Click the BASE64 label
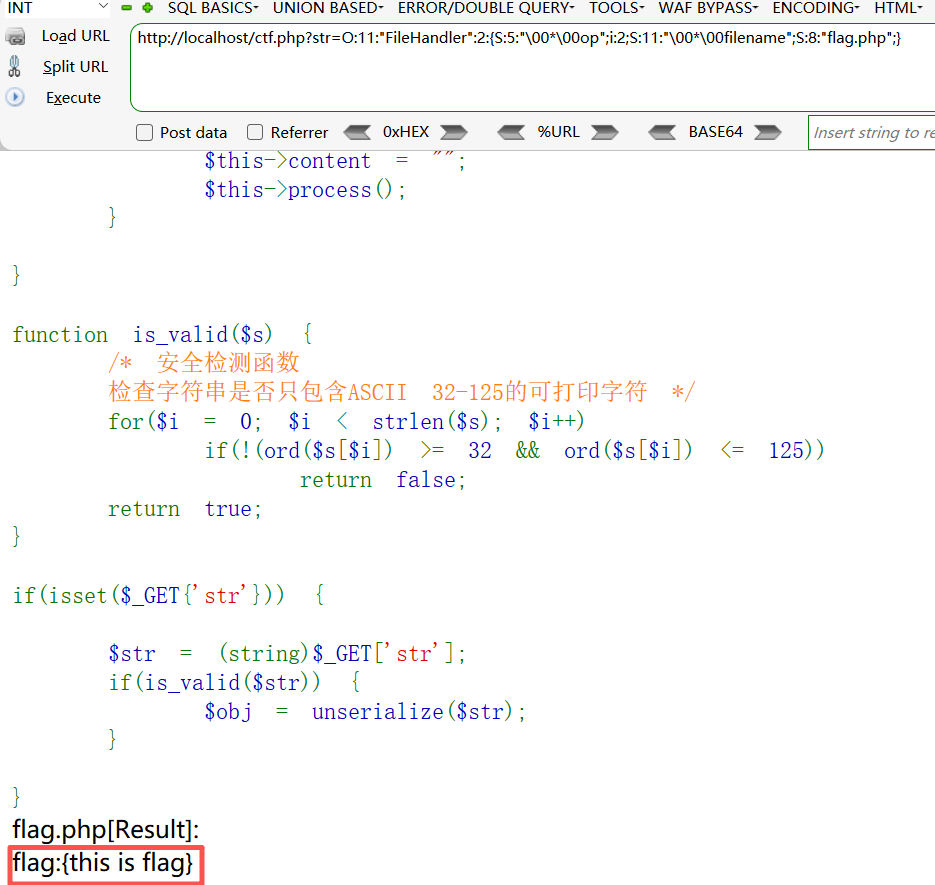 (x=716, y=132)
